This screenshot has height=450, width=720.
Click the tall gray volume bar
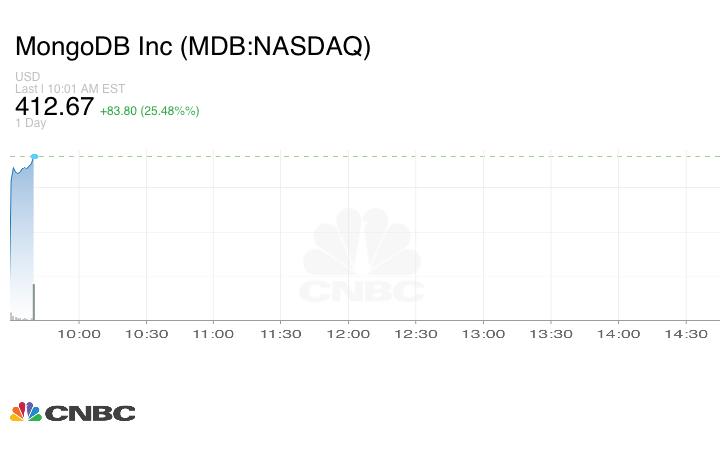click(x=34, y=302)
